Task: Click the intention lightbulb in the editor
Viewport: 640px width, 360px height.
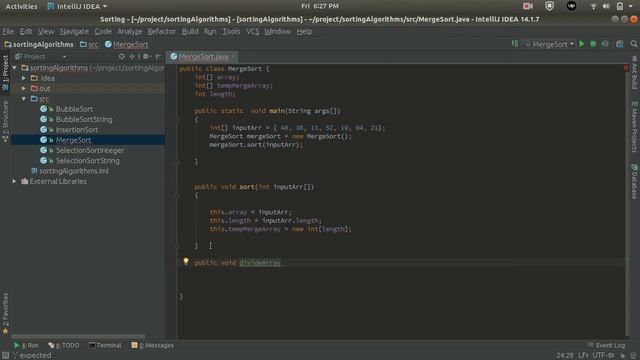Action: tap(186, 261)
